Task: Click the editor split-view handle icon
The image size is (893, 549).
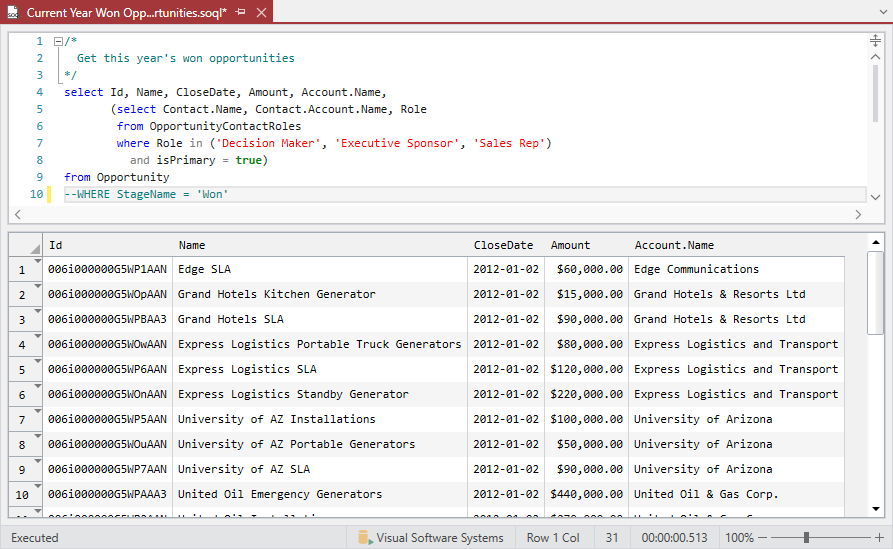Action: click(x=875, y=40)
